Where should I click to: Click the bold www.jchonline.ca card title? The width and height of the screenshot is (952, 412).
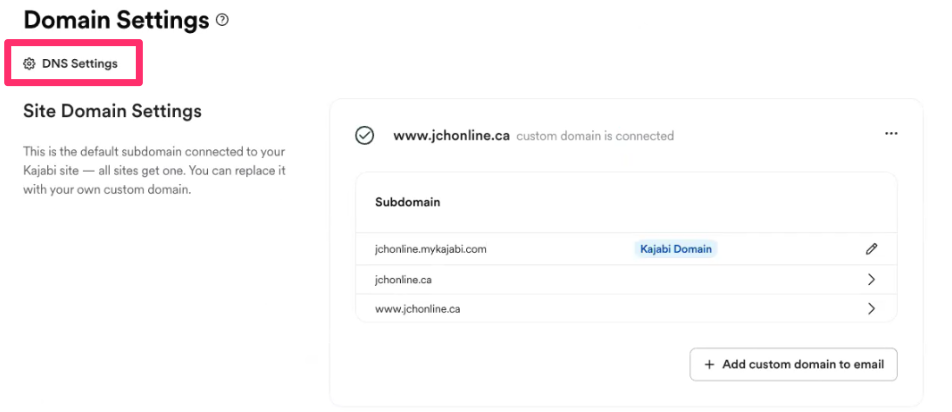(451, 135)
